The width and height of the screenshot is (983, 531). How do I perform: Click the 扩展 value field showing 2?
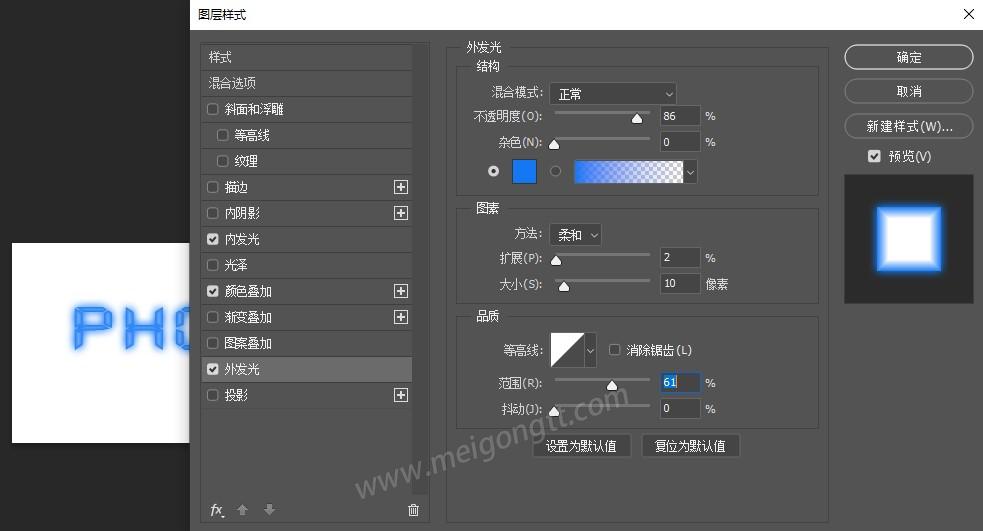(x=680, y=257)
